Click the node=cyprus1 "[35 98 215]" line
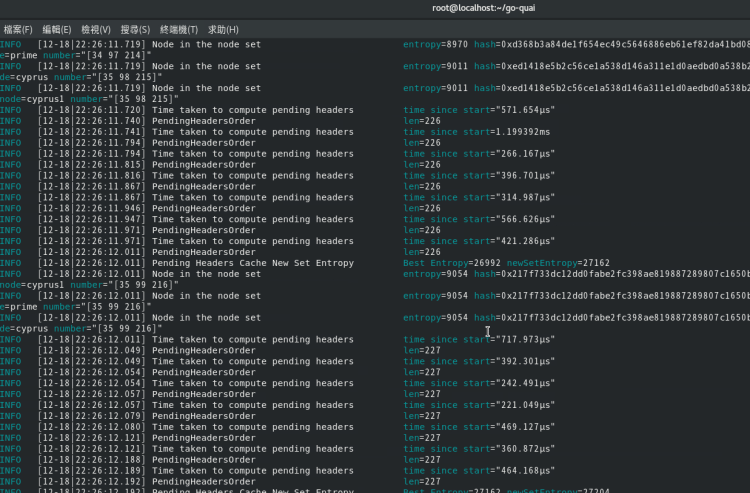This screenshot has width=750, height=493. point(90,100)
